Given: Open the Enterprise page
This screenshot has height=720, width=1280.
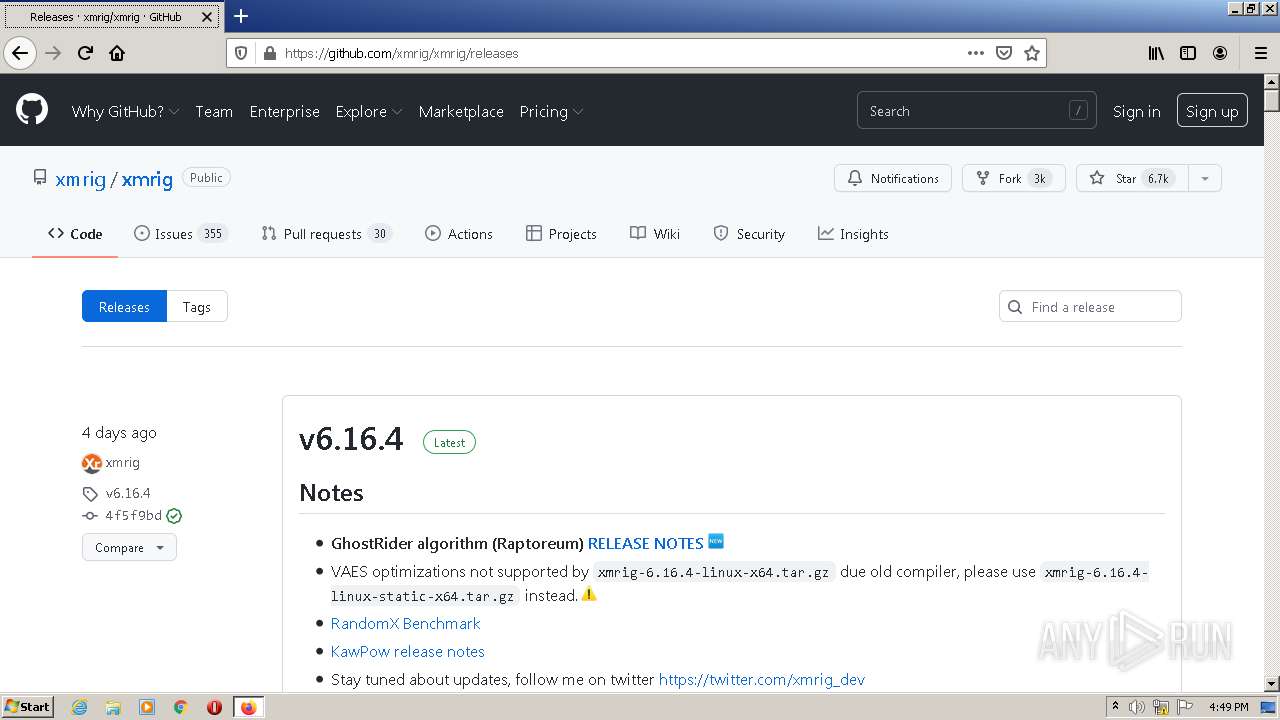Looking at the screenshot, I should coord(284,111).
